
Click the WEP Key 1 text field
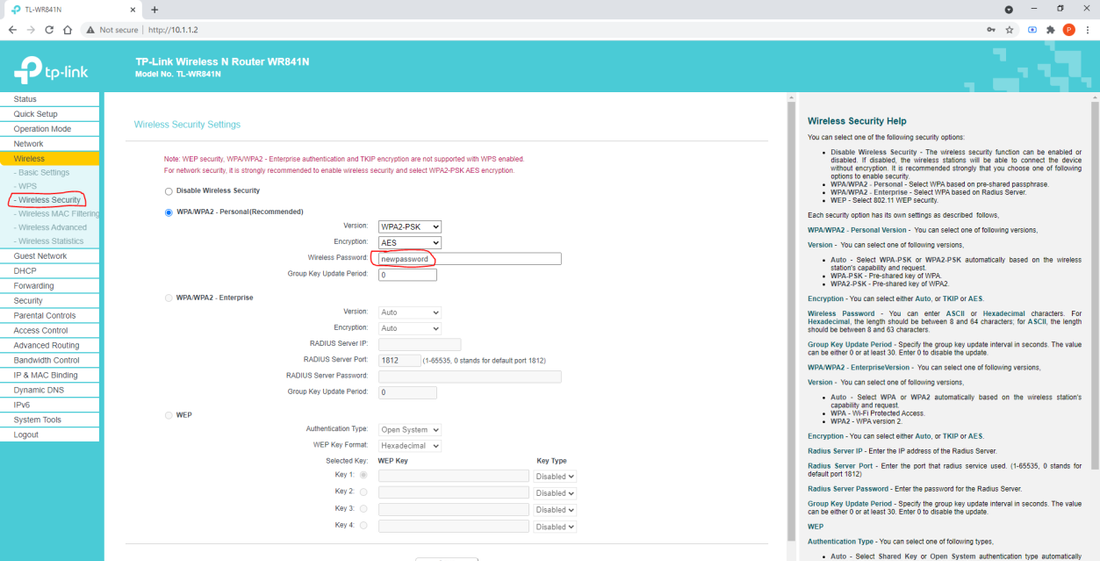(454, 476)
